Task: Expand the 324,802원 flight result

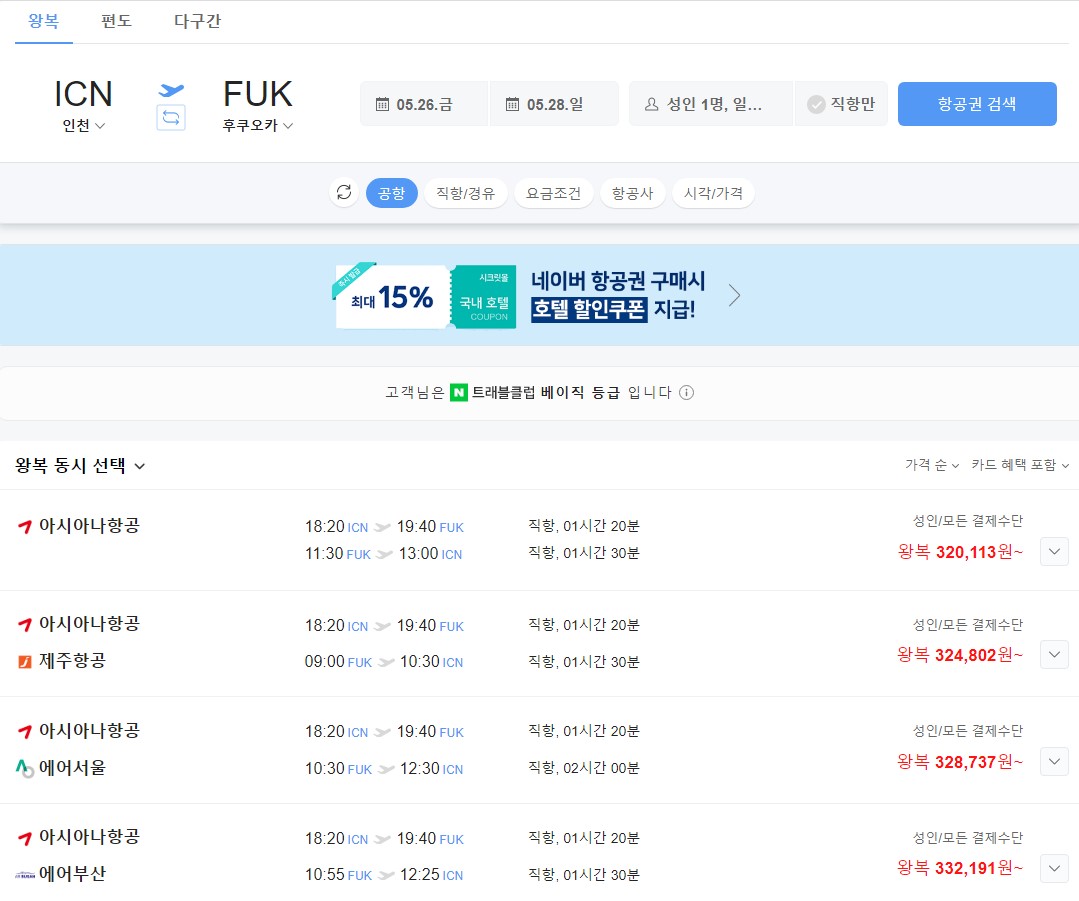Action: pos(1054,655)
